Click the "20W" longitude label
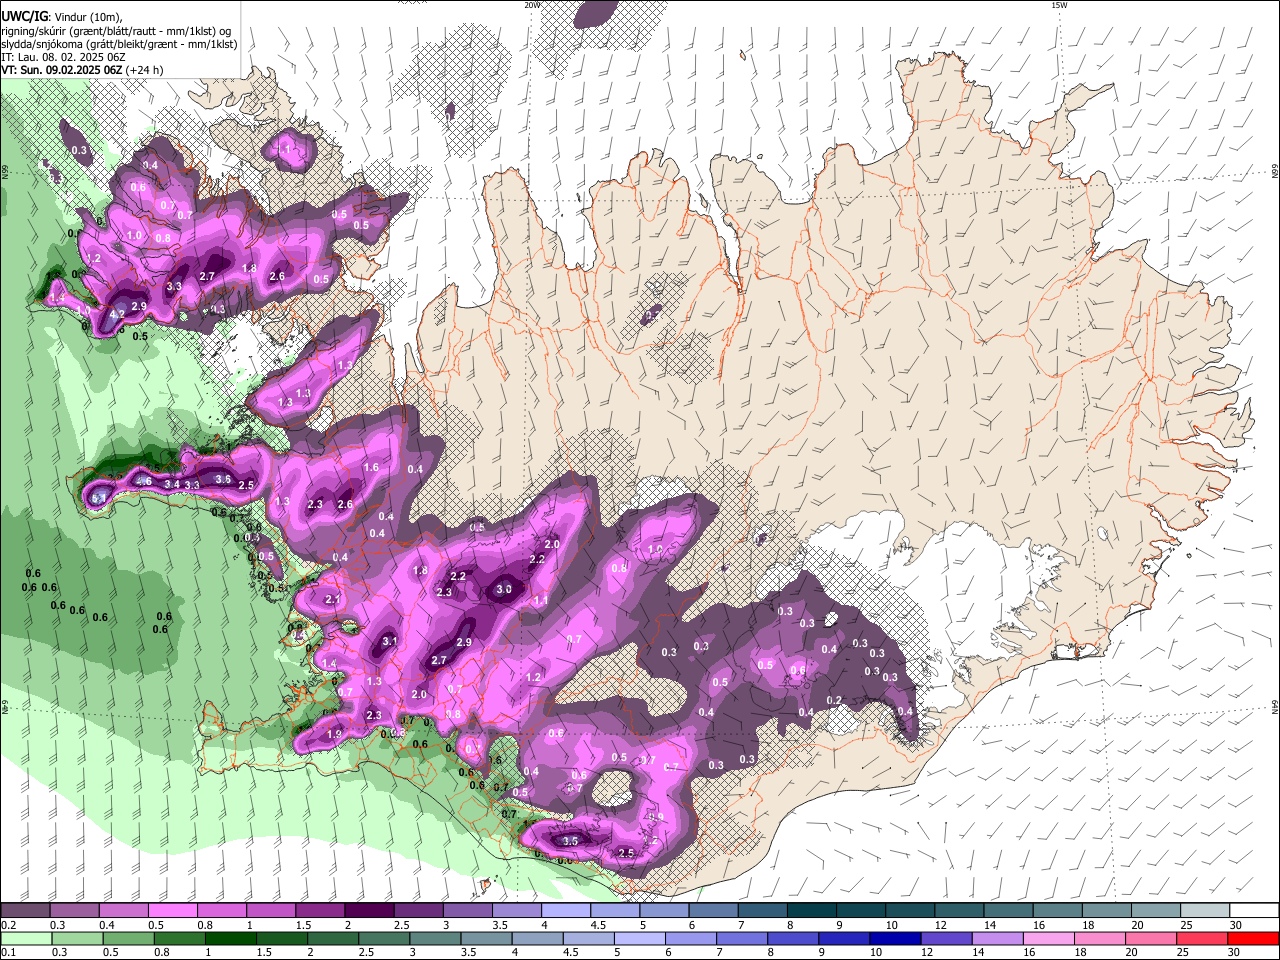Screen dimensions: 1280x960 (532, 5)
